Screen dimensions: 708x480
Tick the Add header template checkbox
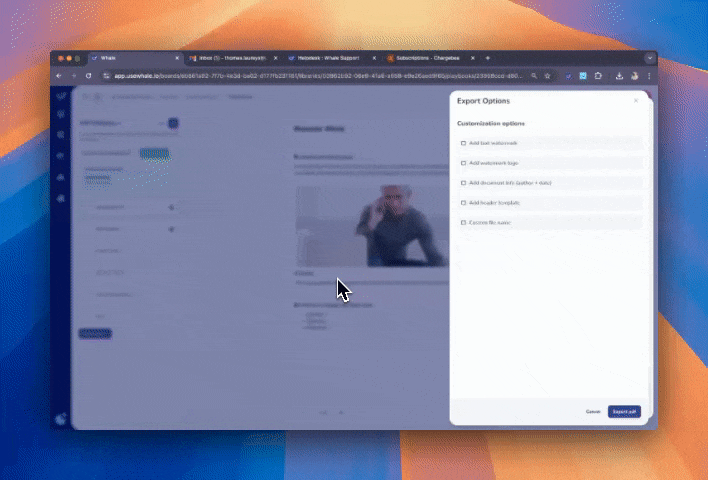463,203
